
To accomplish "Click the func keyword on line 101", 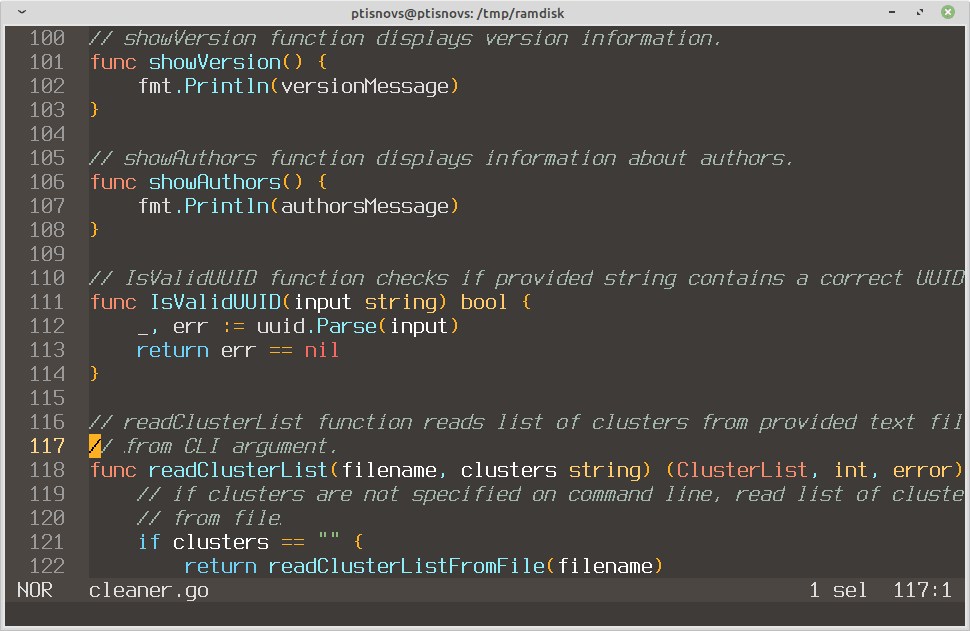I will coord(113,62).
